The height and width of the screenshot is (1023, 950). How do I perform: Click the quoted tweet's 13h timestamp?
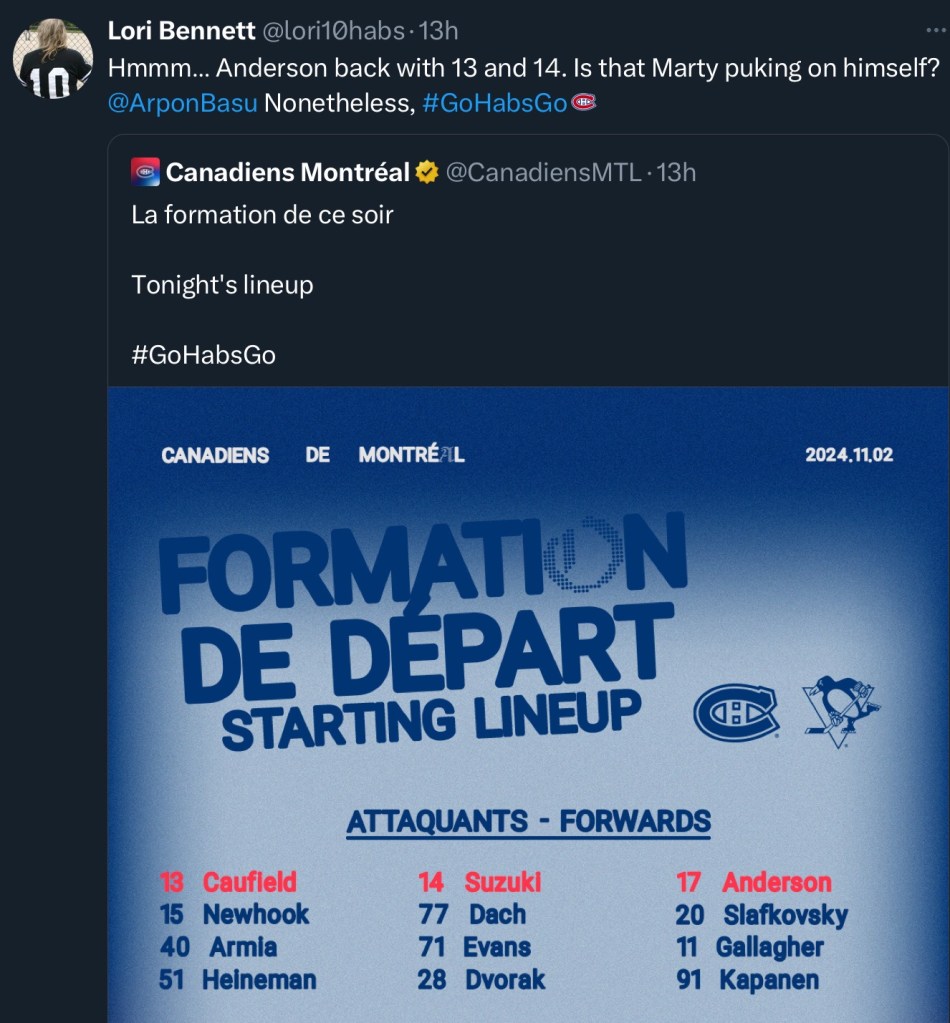coord(676,172)
